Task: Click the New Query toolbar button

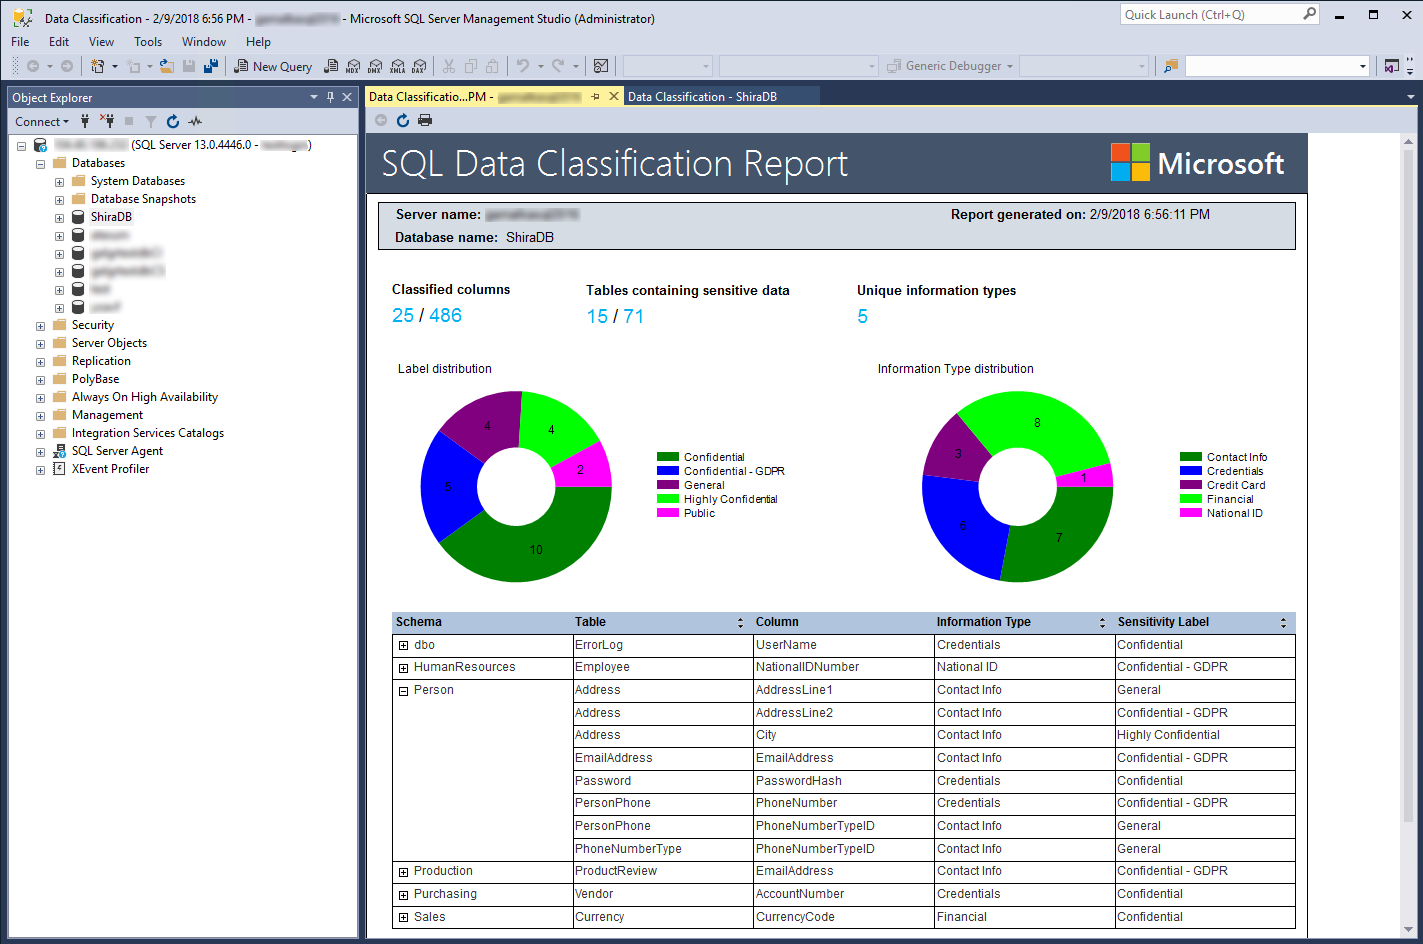Action: point(273,67)
